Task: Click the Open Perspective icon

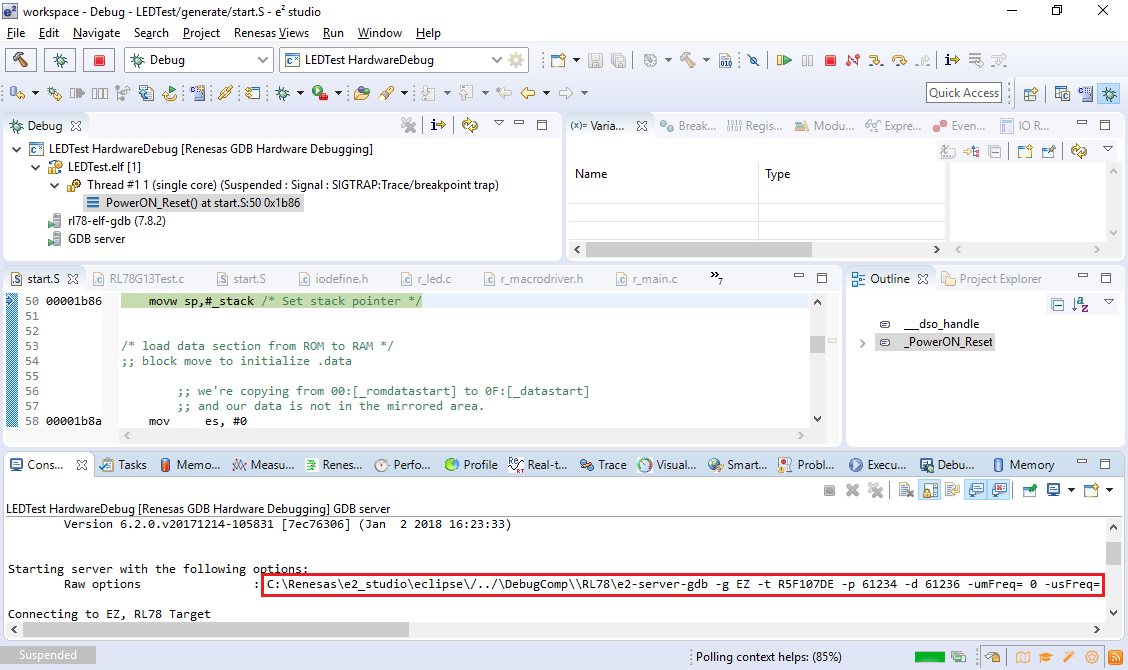Action: (1030, 93)
